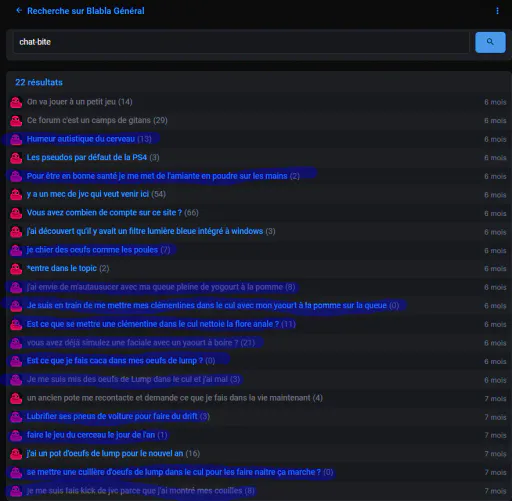Click "6 mois" date on the PS4 pseudos row
Viewport: 512px width, 501px height.
[x=495, y=158]
